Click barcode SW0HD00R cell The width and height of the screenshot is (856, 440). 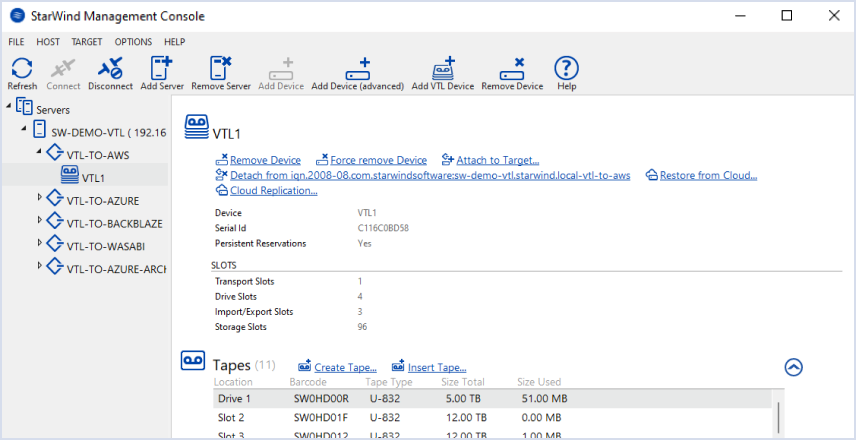(x=321, y=399)
